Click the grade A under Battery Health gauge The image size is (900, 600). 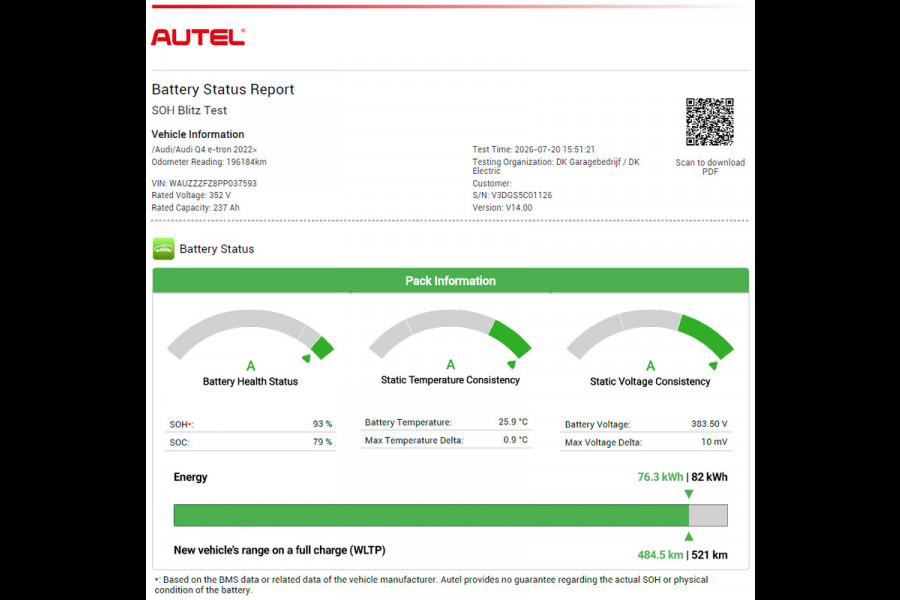pyautogui.click(x=251, y=366)
